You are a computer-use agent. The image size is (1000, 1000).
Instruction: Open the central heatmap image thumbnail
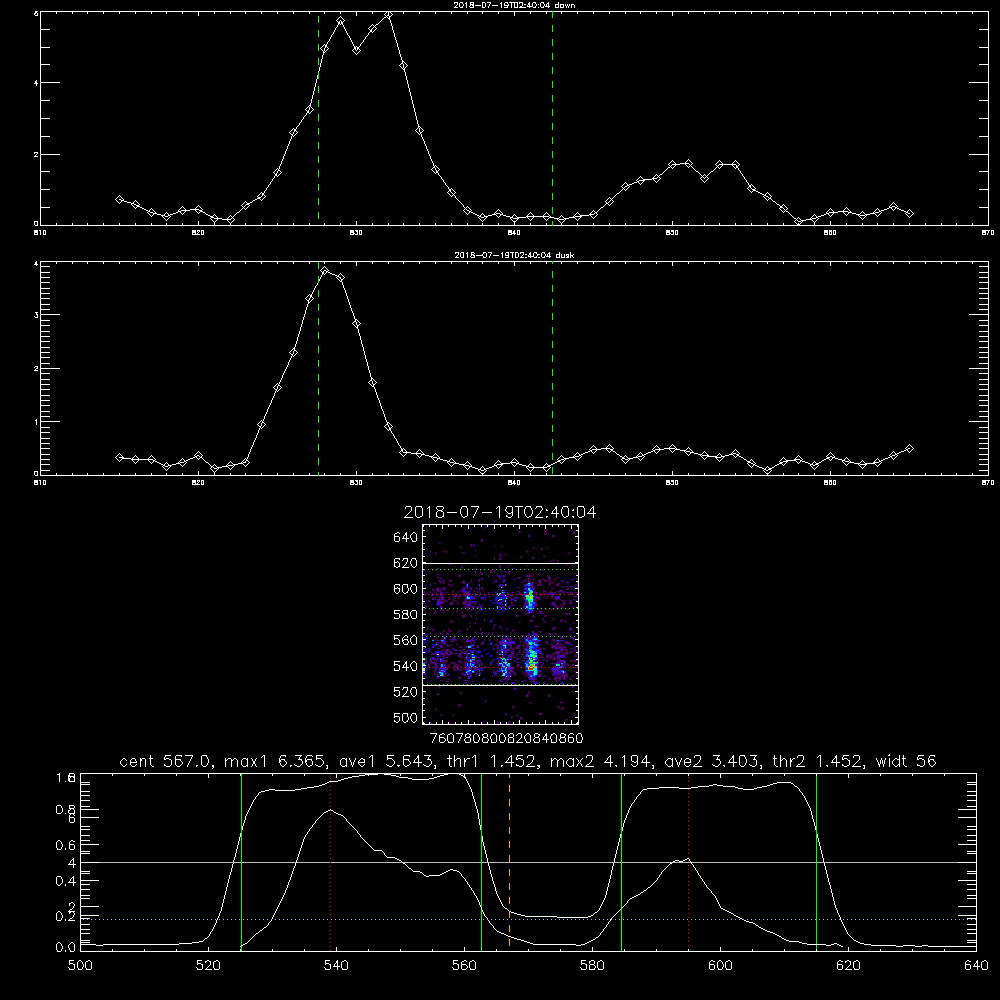point(501,624)
